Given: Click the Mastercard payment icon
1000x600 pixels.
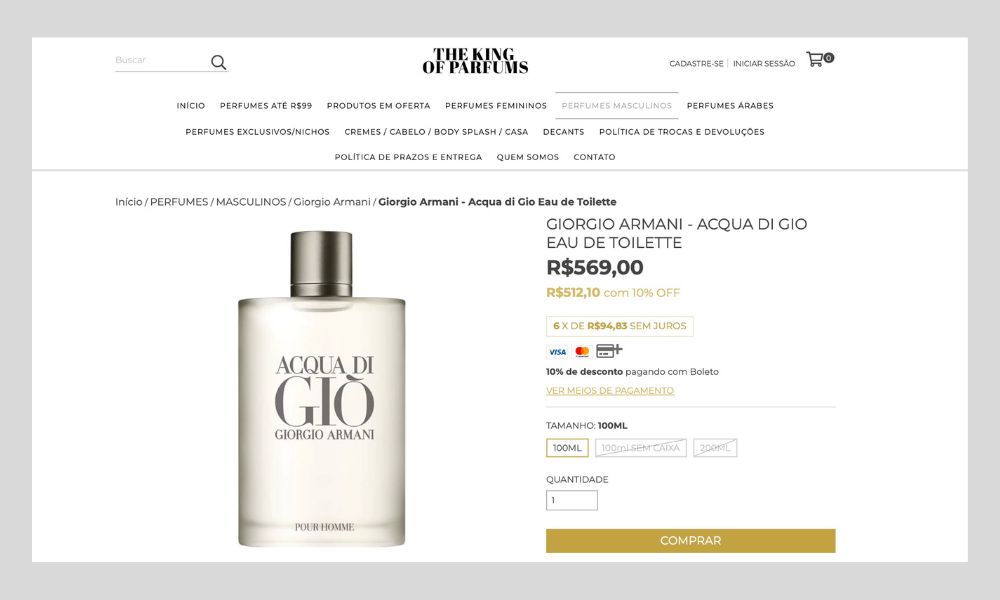Looking at the screenshot, I should (x=582, y=352).
